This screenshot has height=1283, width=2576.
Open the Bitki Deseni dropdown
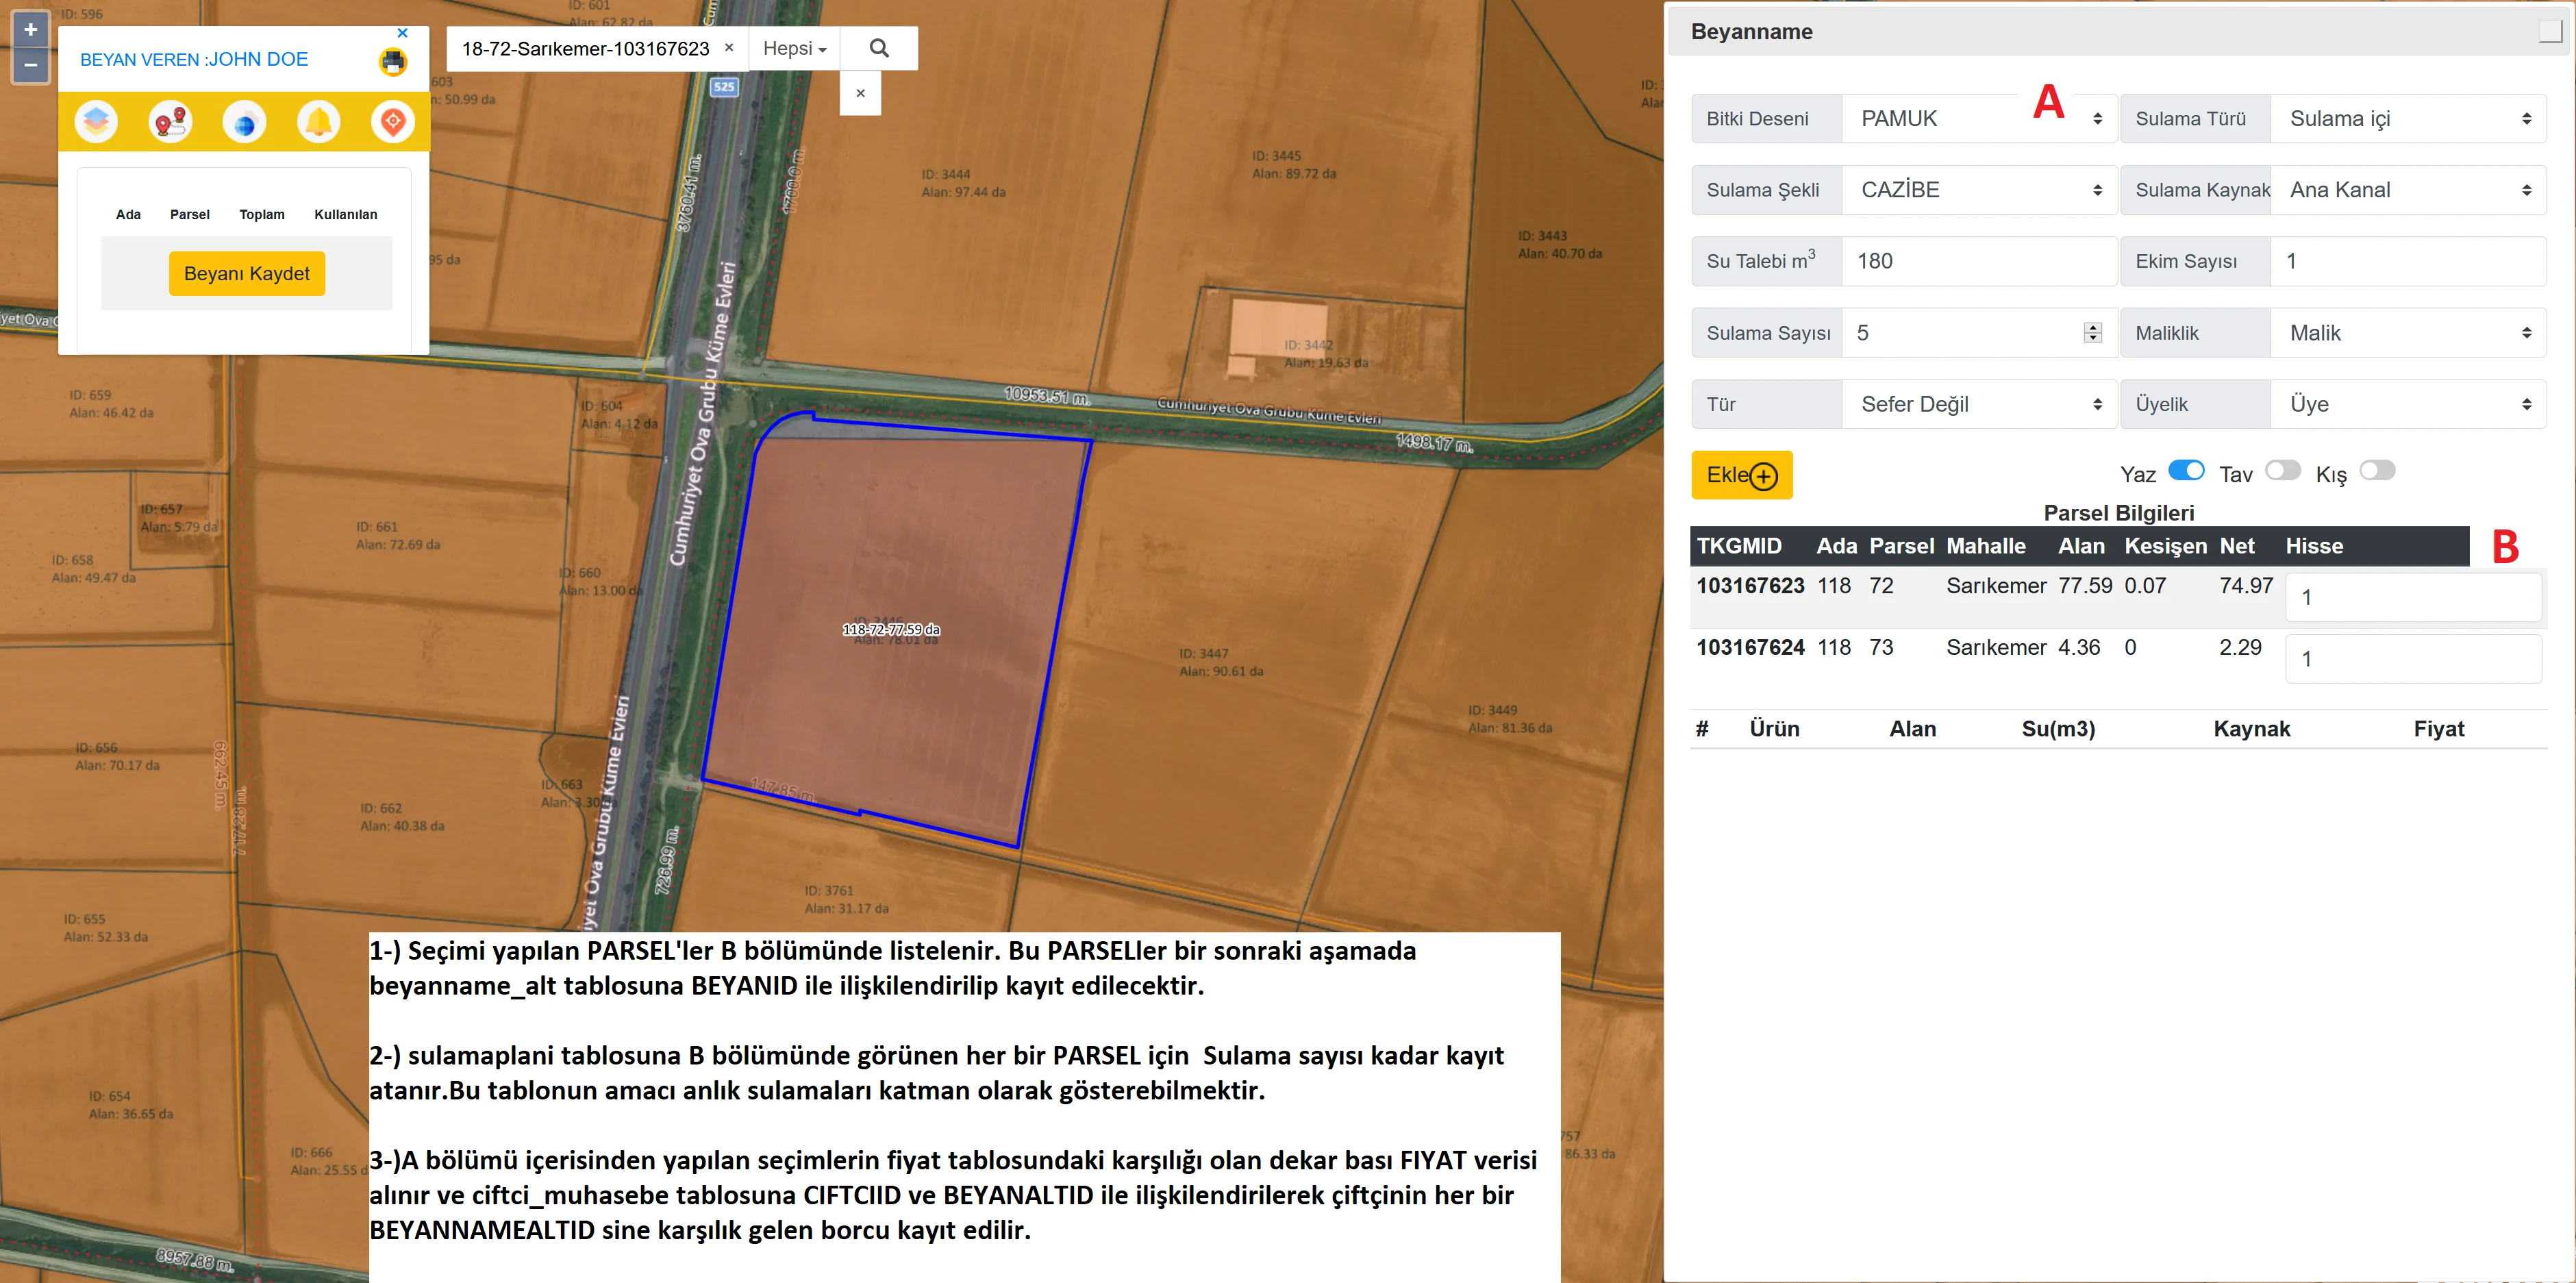1978,119
